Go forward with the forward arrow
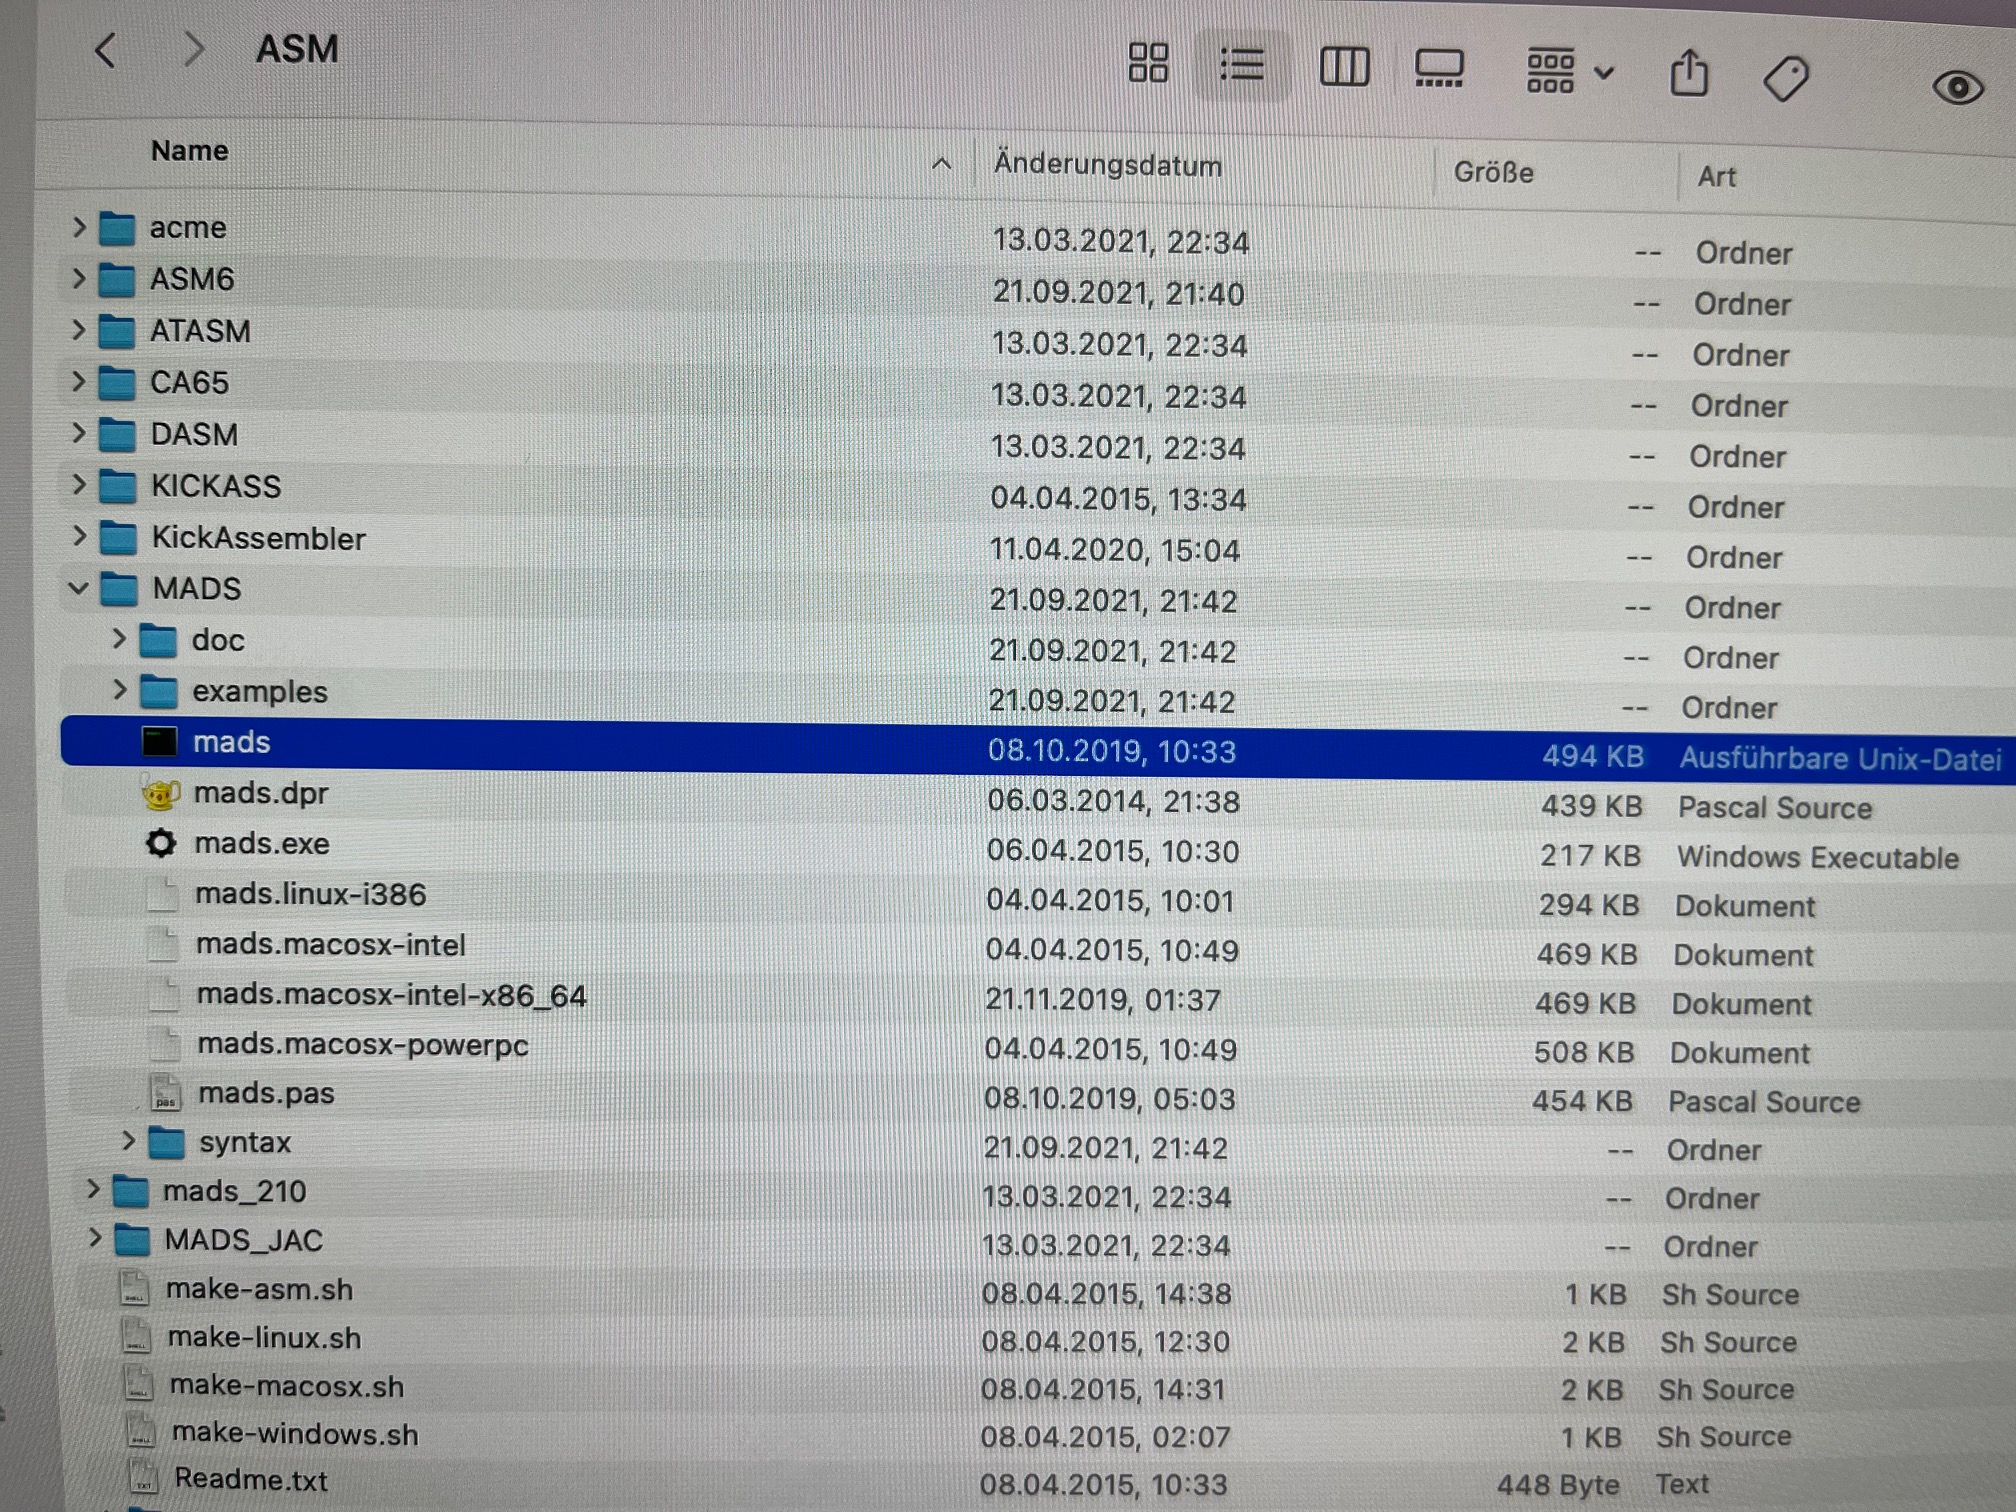Image resolution: width=2016 pixels, height=1512 pixels. pyautogui.click(x=194, y=49)
